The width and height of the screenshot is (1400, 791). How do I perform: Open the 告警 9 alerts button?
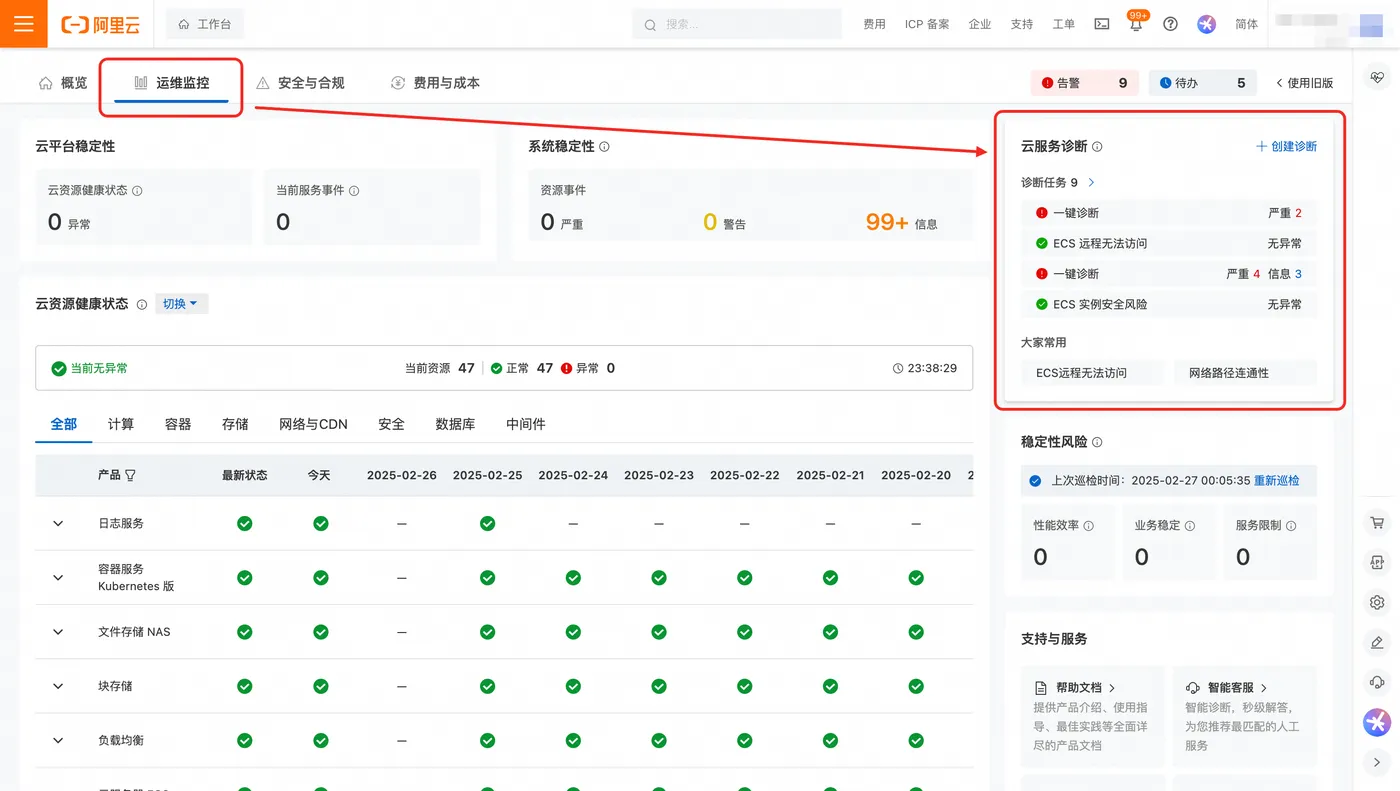[x=1084, y=83]
